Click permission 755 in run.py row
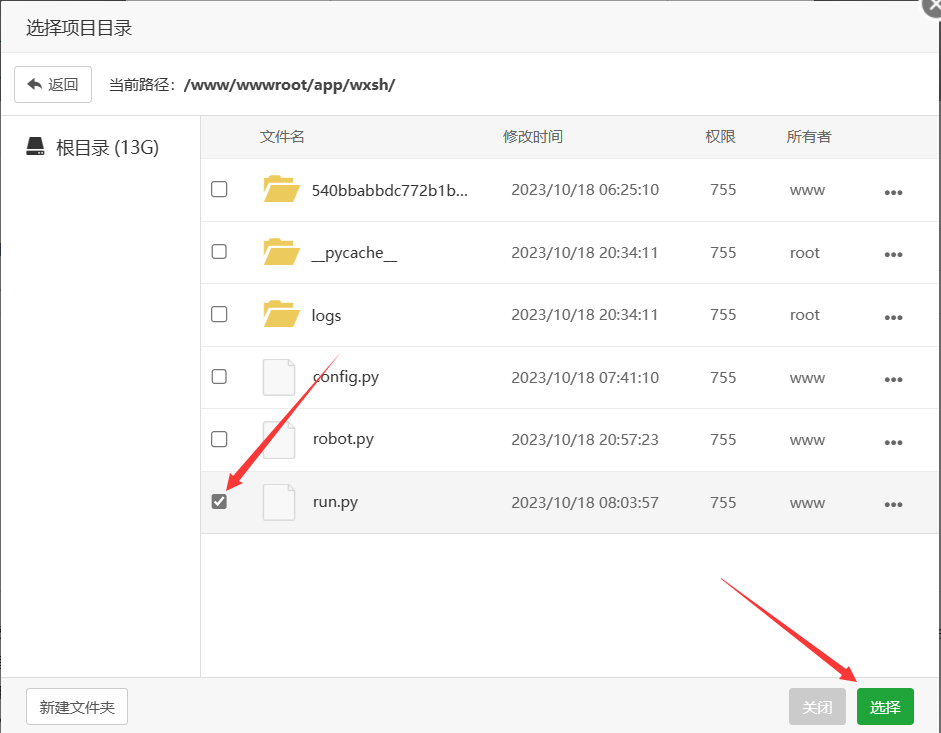The image size is (941, 733). point(723,502)
